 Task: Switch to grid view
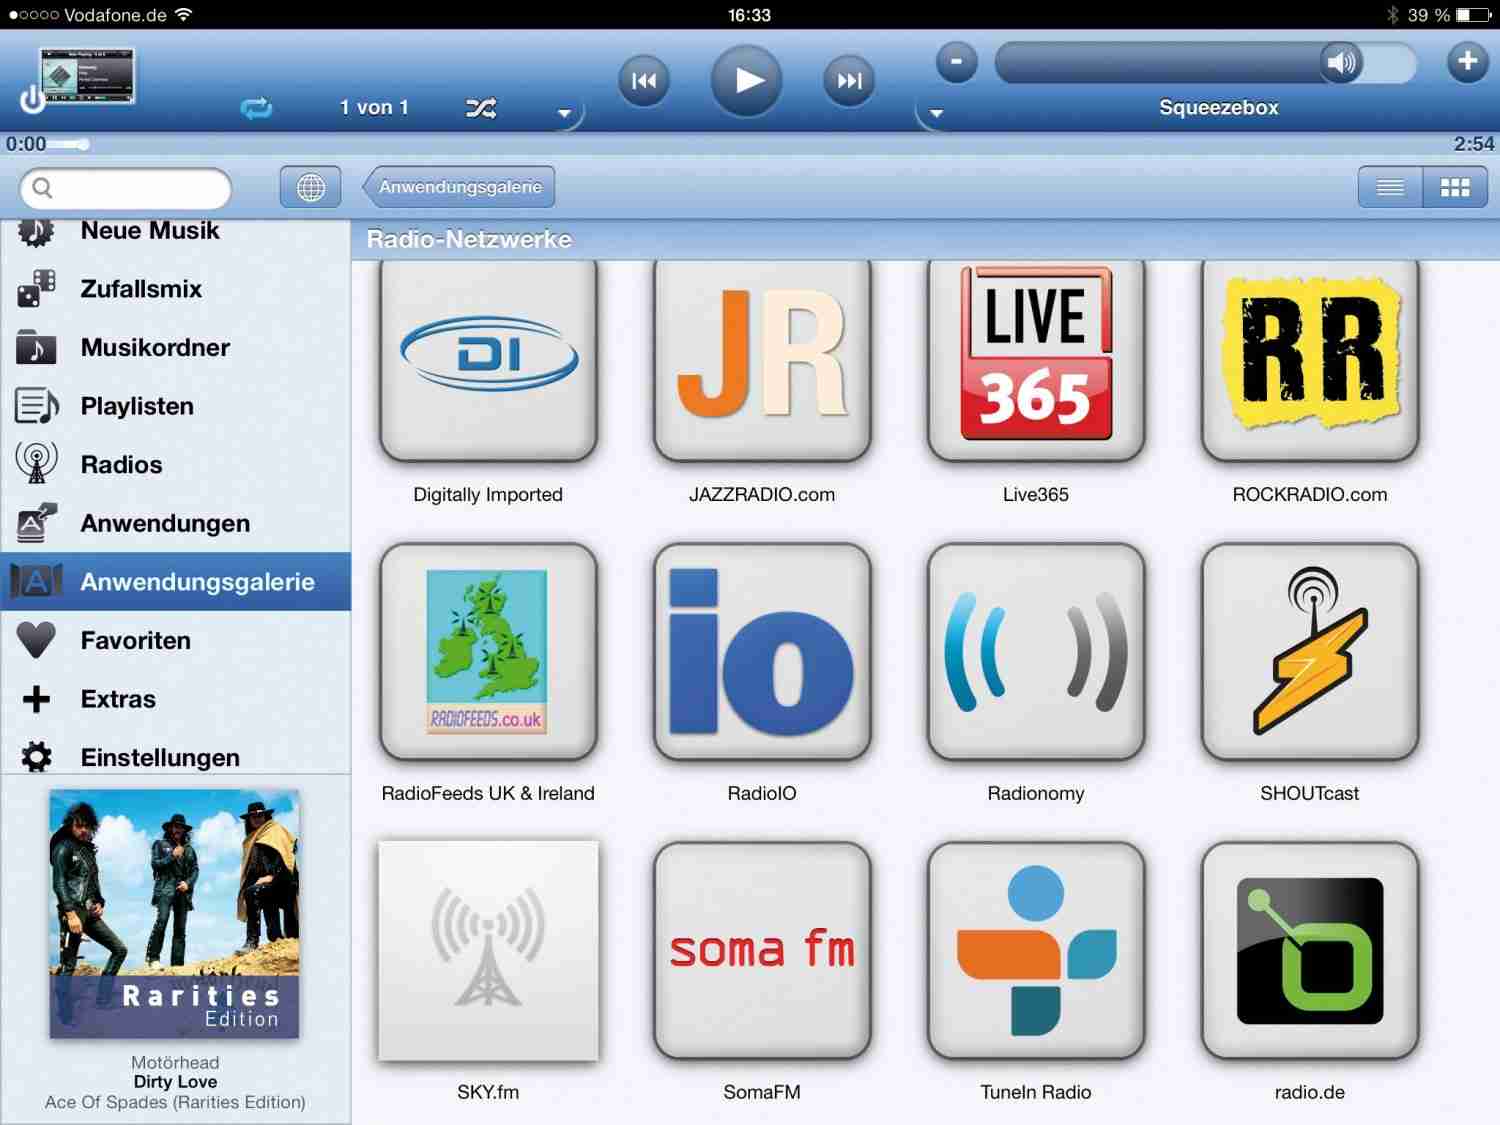[1455, 187]
